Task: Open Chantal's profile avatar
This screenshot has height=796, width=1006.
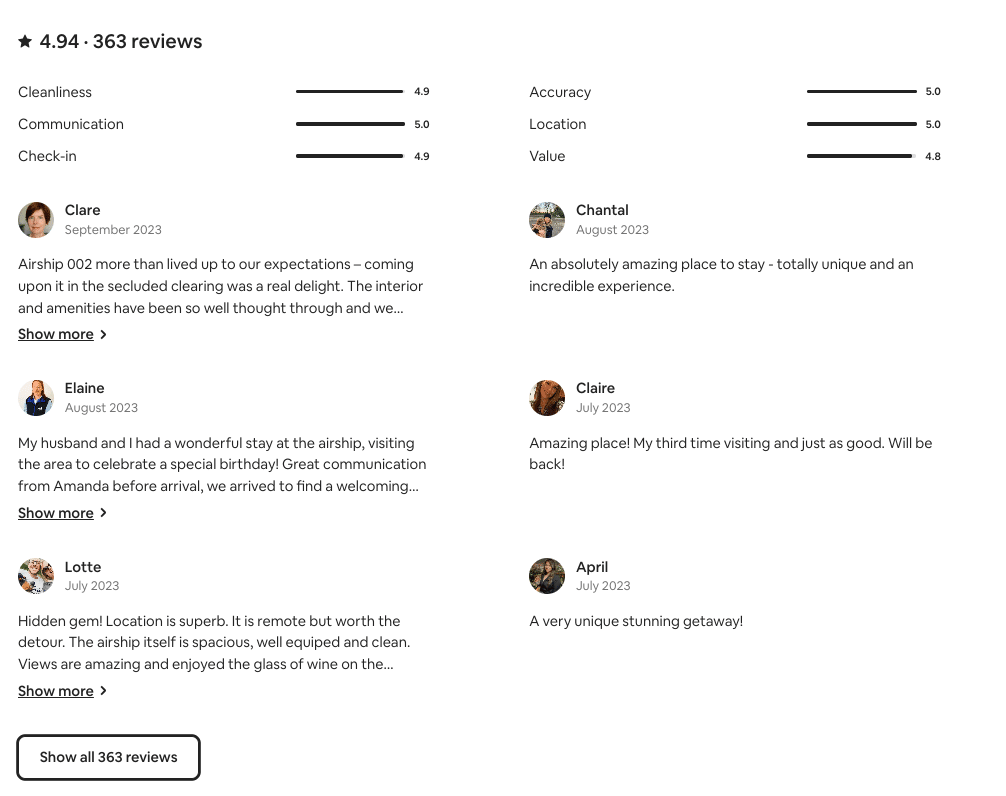Action: (547, 220)
